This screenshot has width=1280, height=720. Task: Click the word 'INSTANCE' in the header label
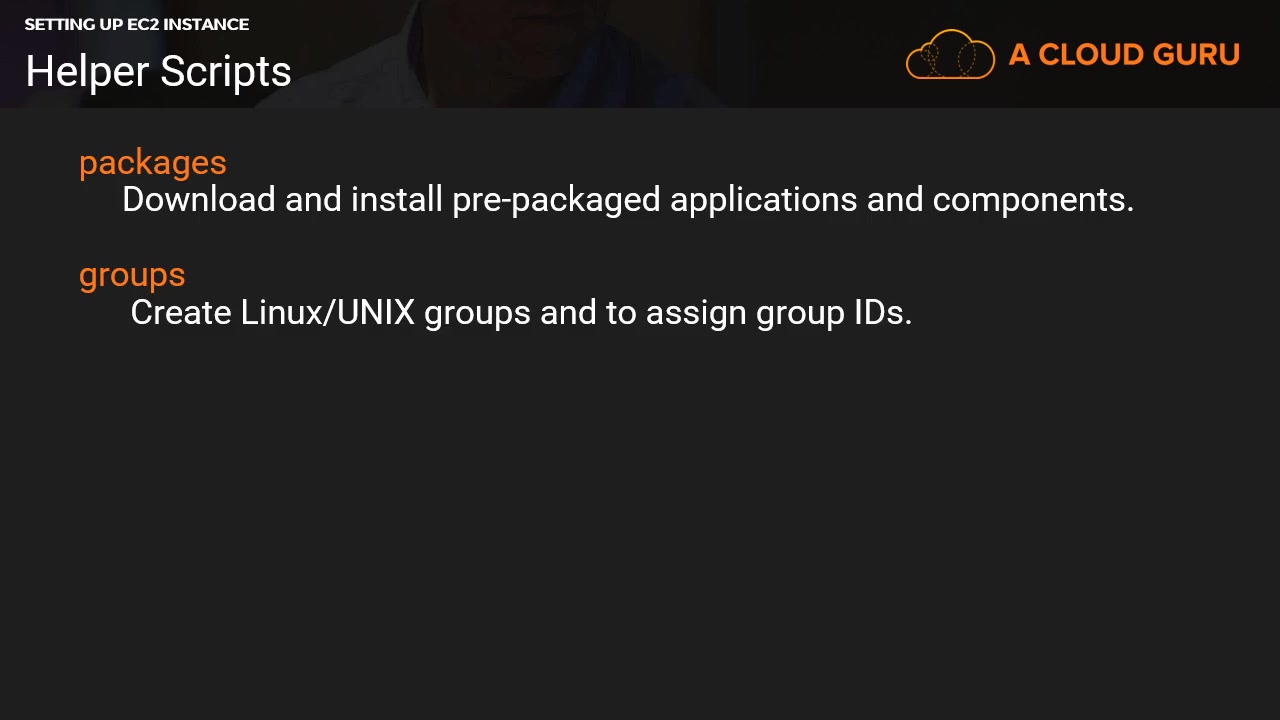tap(208, 24)
